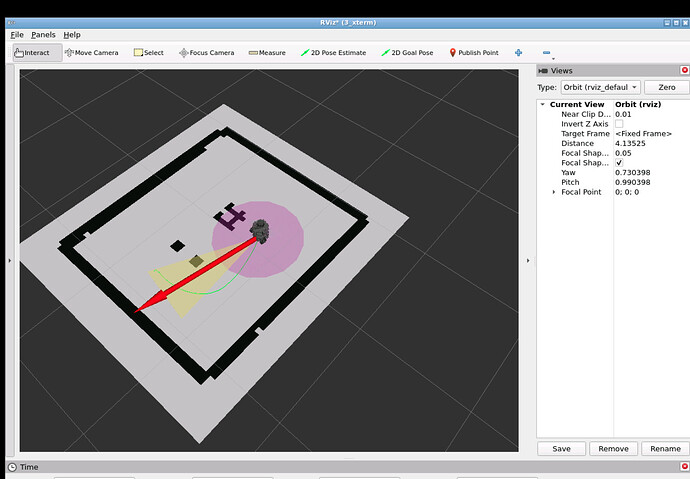The image size is (690, 479).
Task: Open the view Type dropdown
Action: click(x=600, y=87)
